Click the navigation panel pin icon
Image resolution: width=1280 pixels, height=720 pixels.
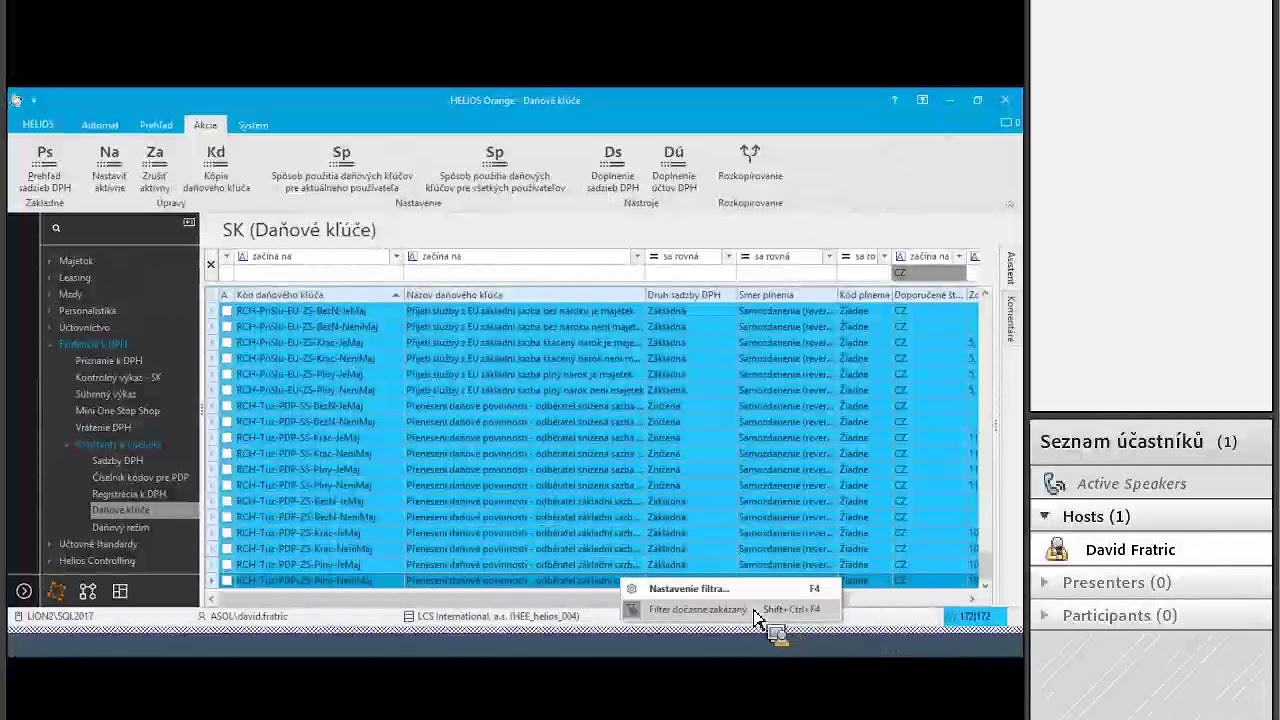tap(189, 223)
